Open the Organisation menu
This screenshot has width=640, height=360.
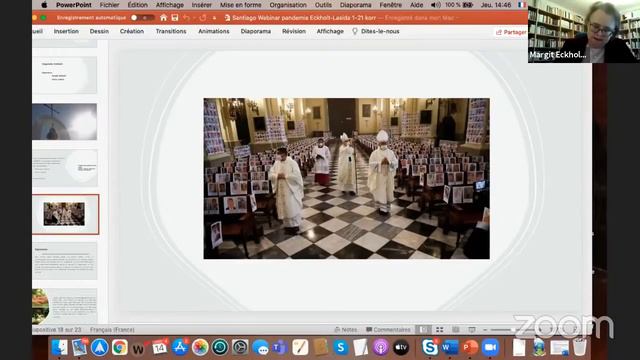288,5
